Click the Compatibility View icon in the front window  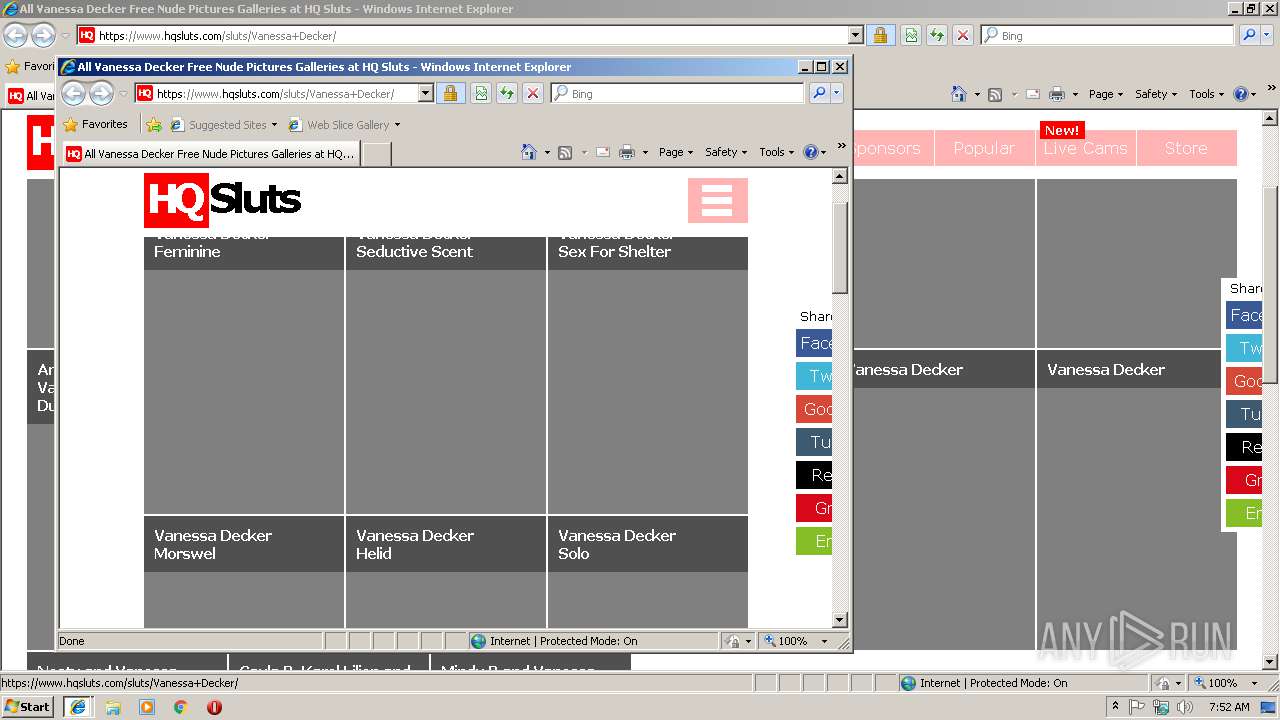pos(481,93)
